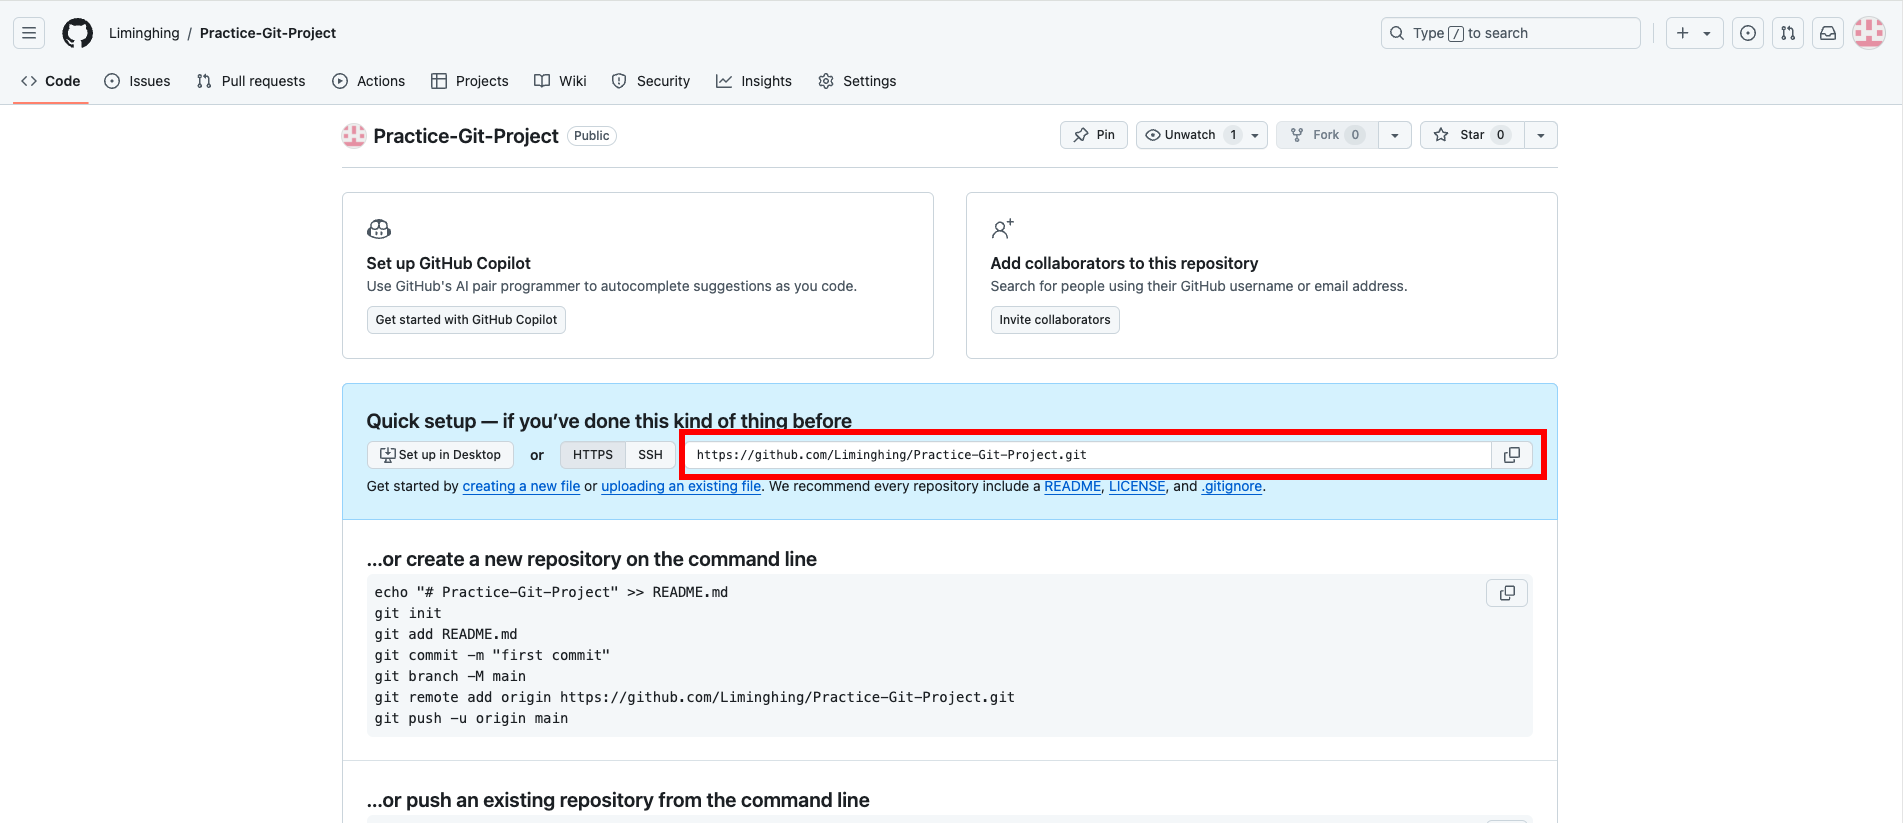Expand the star lists dropdown caret
Image resolution: width=1903 pixels, height=823 pixels.
[x=1541, y=135]
